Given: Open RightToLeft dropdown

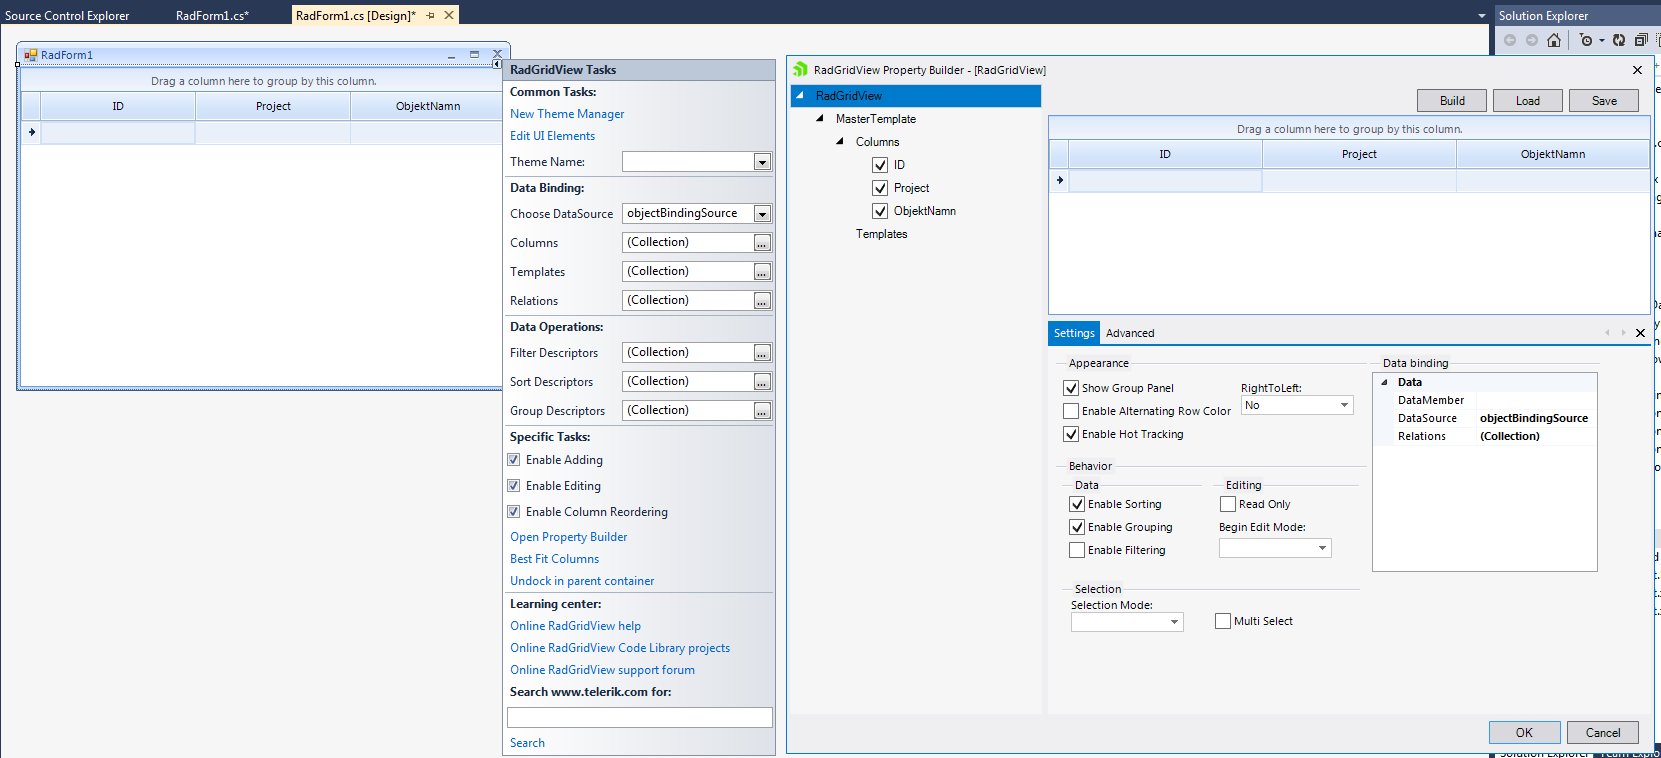Looking at the screenshot, I should tap(1344, 405).
